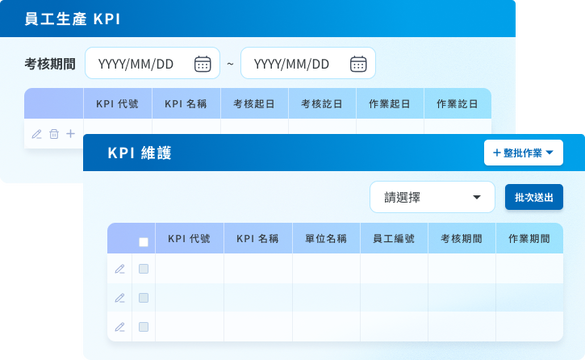Click 單位名稱 column header

click(326, 238)
